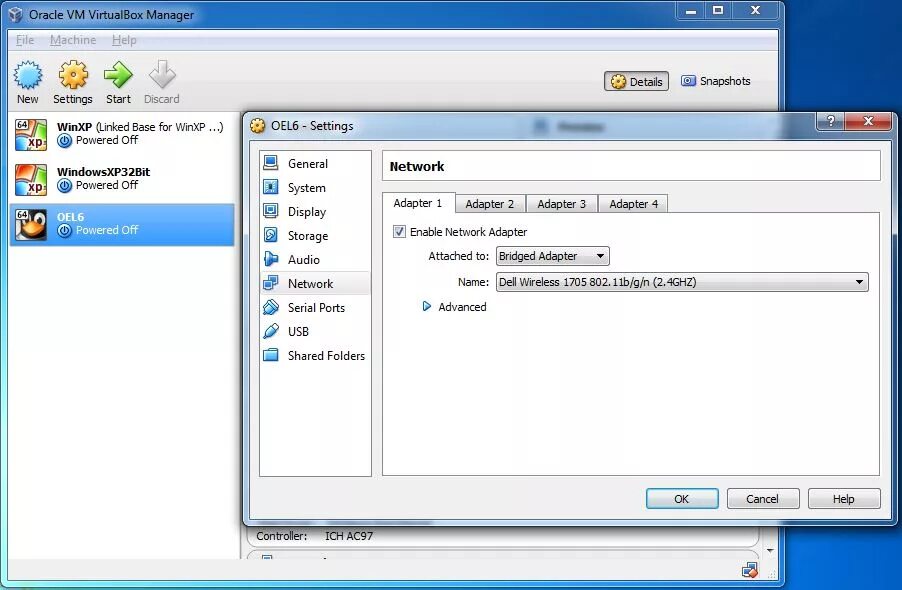Open the USB settings category
Viewport: 902px width, 590px height.
click(315, 331)
